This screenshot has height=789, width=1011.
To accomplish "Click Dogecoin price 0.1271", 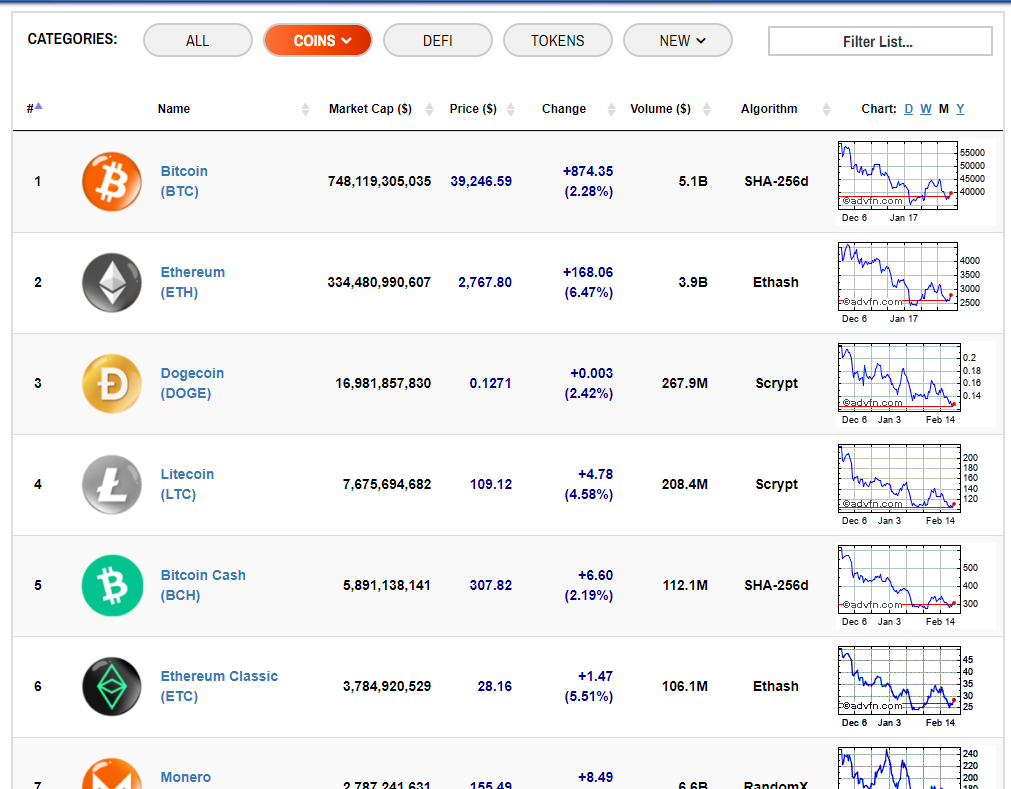I will 490,384.
